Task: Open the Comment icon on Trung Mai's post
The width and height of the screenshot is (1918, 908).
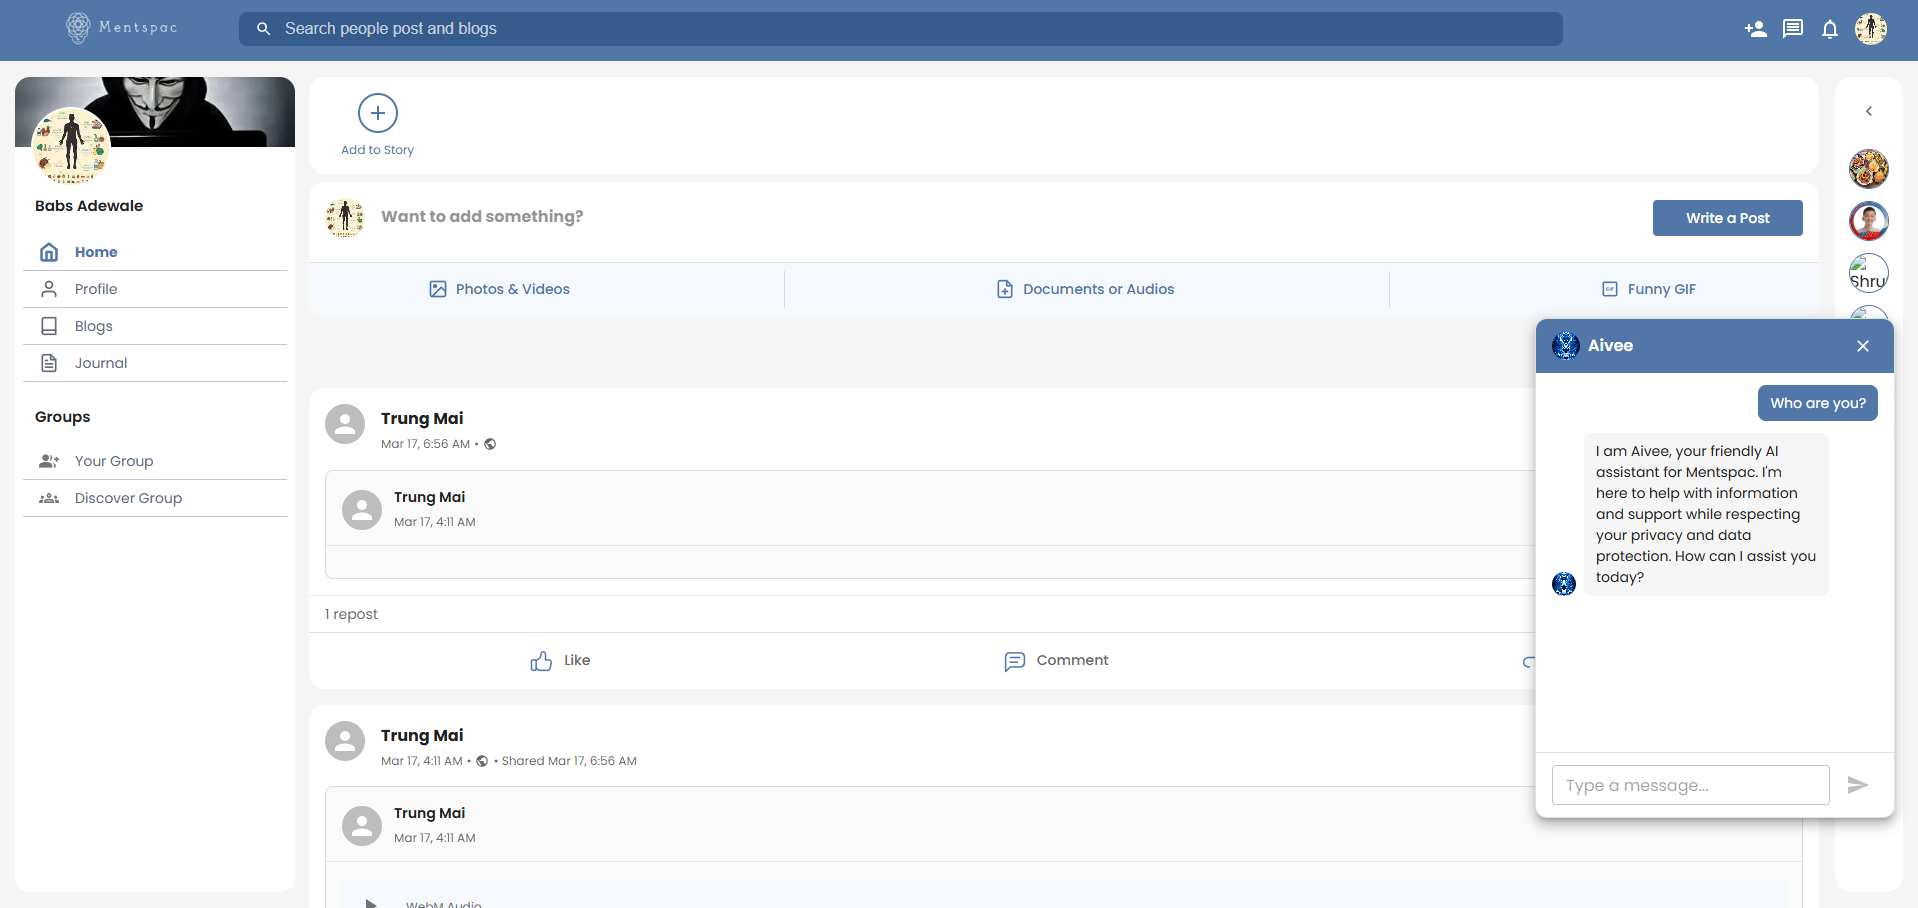Action: click(x=1014, y=661)
